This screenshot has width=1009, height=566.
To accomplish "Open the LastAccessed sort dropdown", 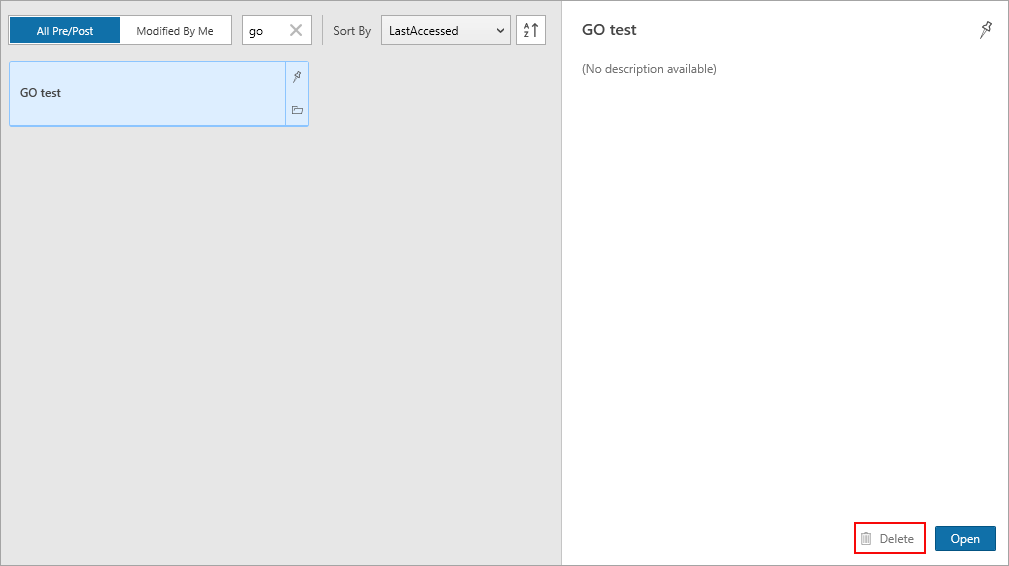I will pos(446,30).
